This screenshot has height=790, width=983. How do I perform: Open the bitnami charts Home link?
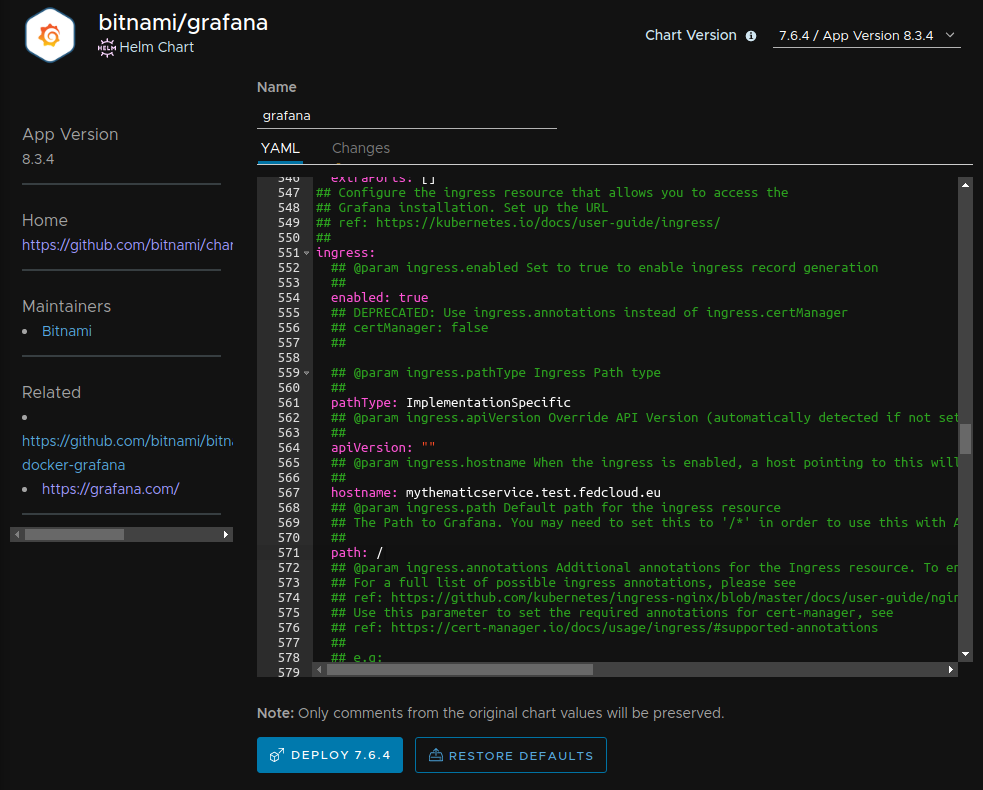(127, 245)
